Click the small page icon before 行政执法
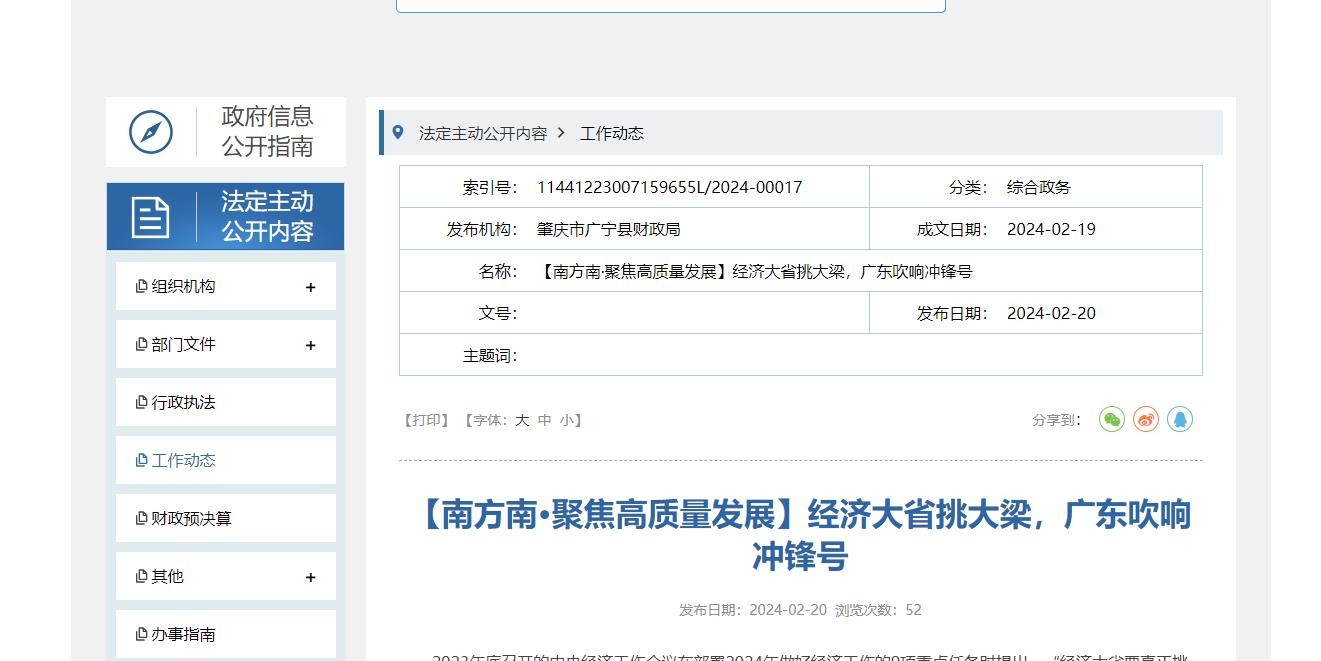1321x661 pixels. pyautogui.click(x=141, y=403)
